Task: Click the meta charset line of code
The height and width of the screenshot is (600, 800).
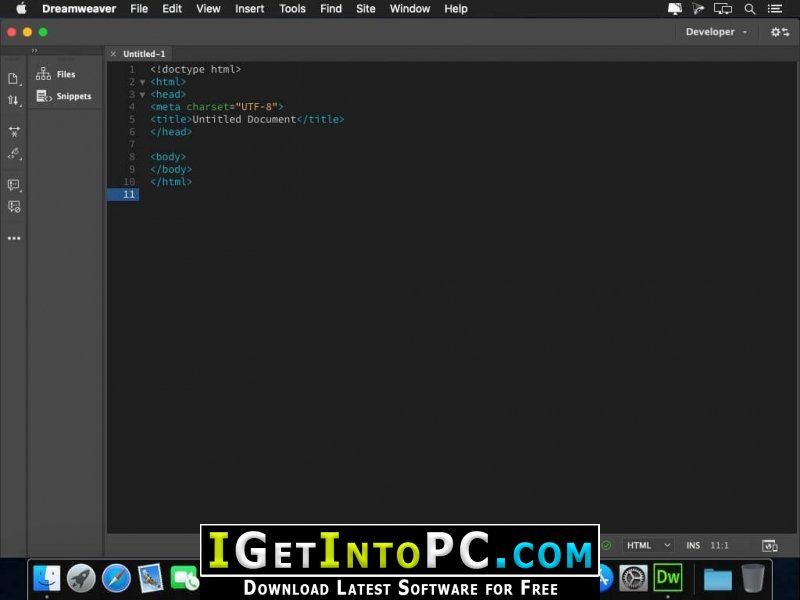Action: pos(216,107)
